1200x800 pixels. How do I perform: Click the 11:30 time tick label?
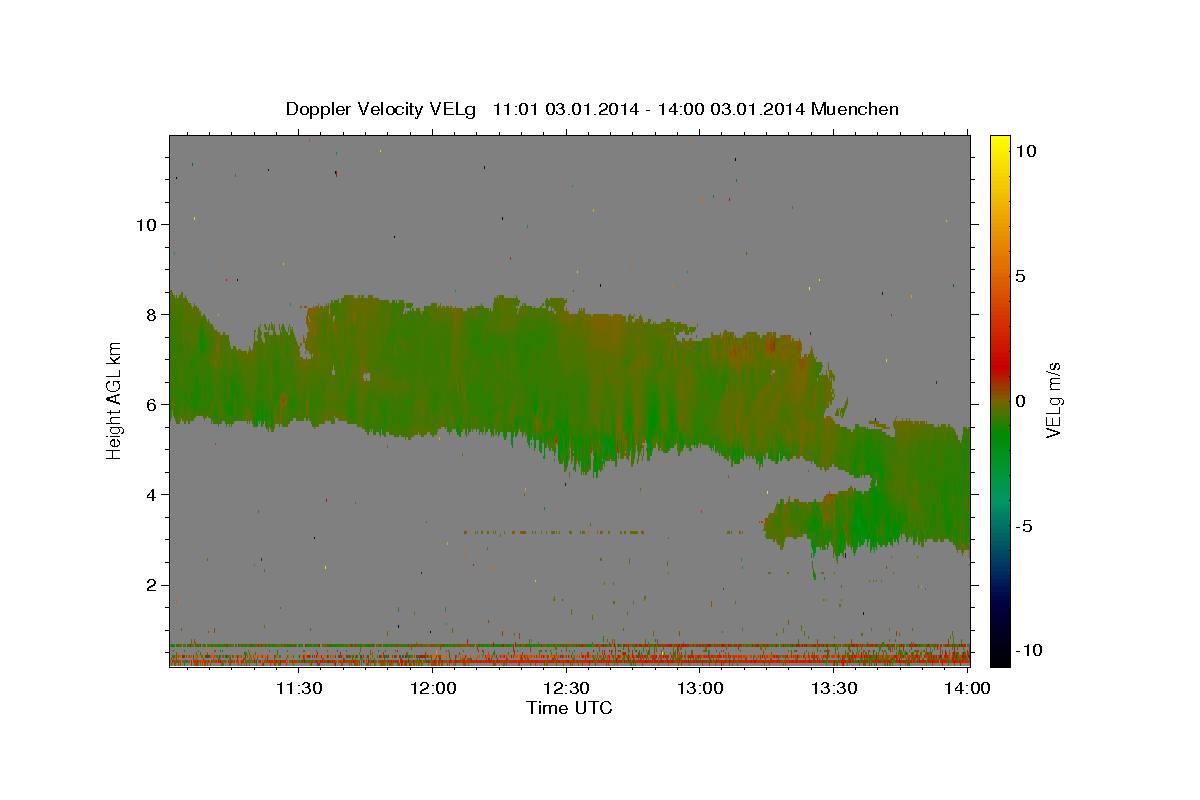(x=298, y=688)
